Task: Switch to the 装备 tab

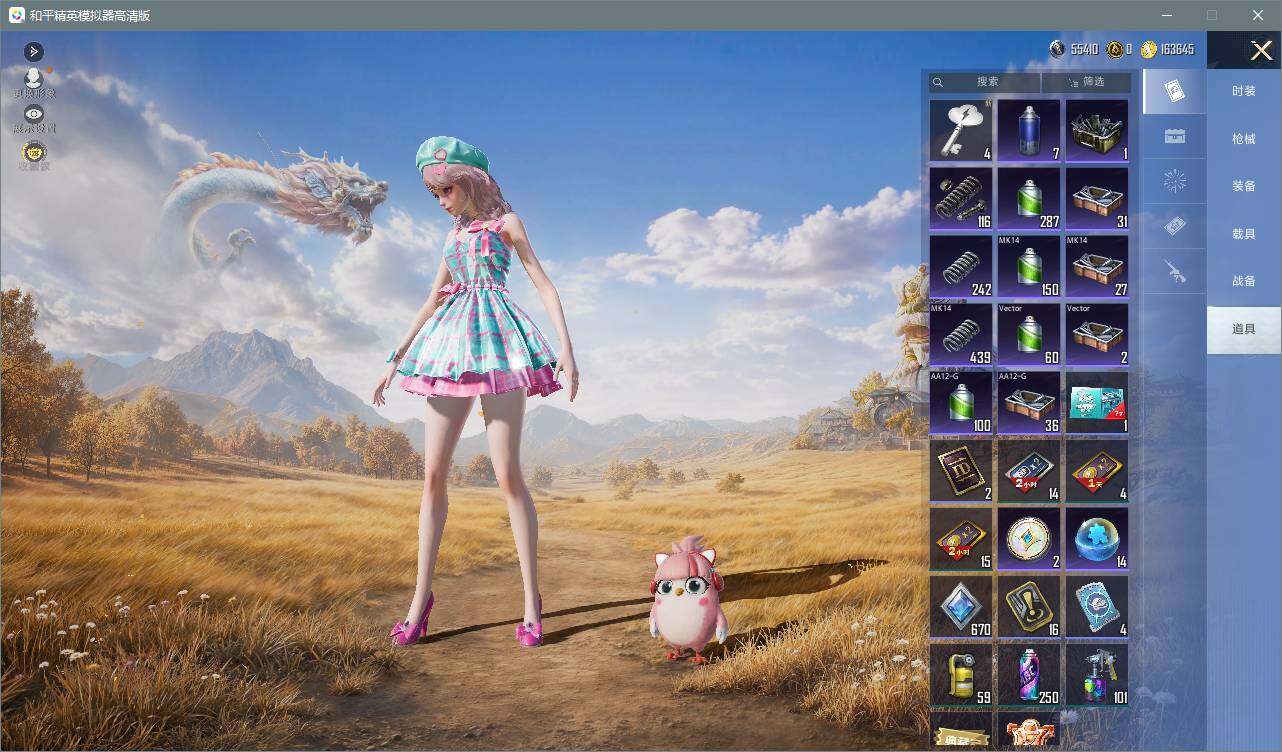Action: (1243, 186)
